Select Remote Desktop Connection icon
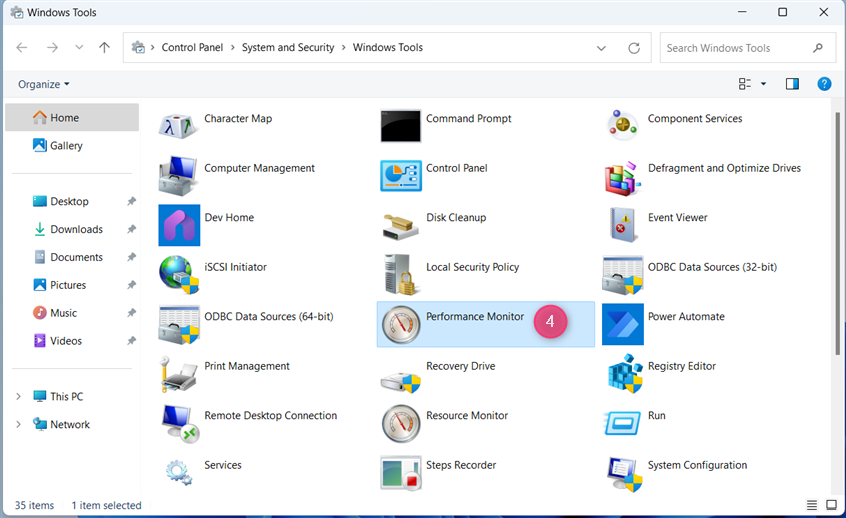Screen dimensions: 846x518 click(x=180, y=424)
